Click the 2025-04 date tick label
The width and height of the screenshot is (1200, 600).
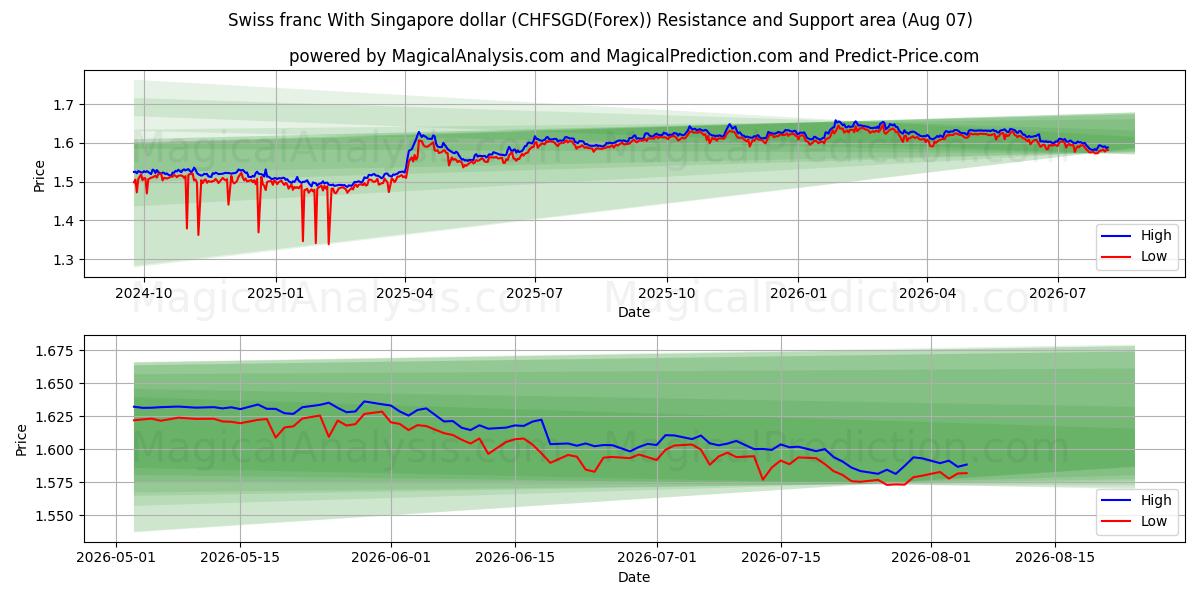[x=404, y=294]
